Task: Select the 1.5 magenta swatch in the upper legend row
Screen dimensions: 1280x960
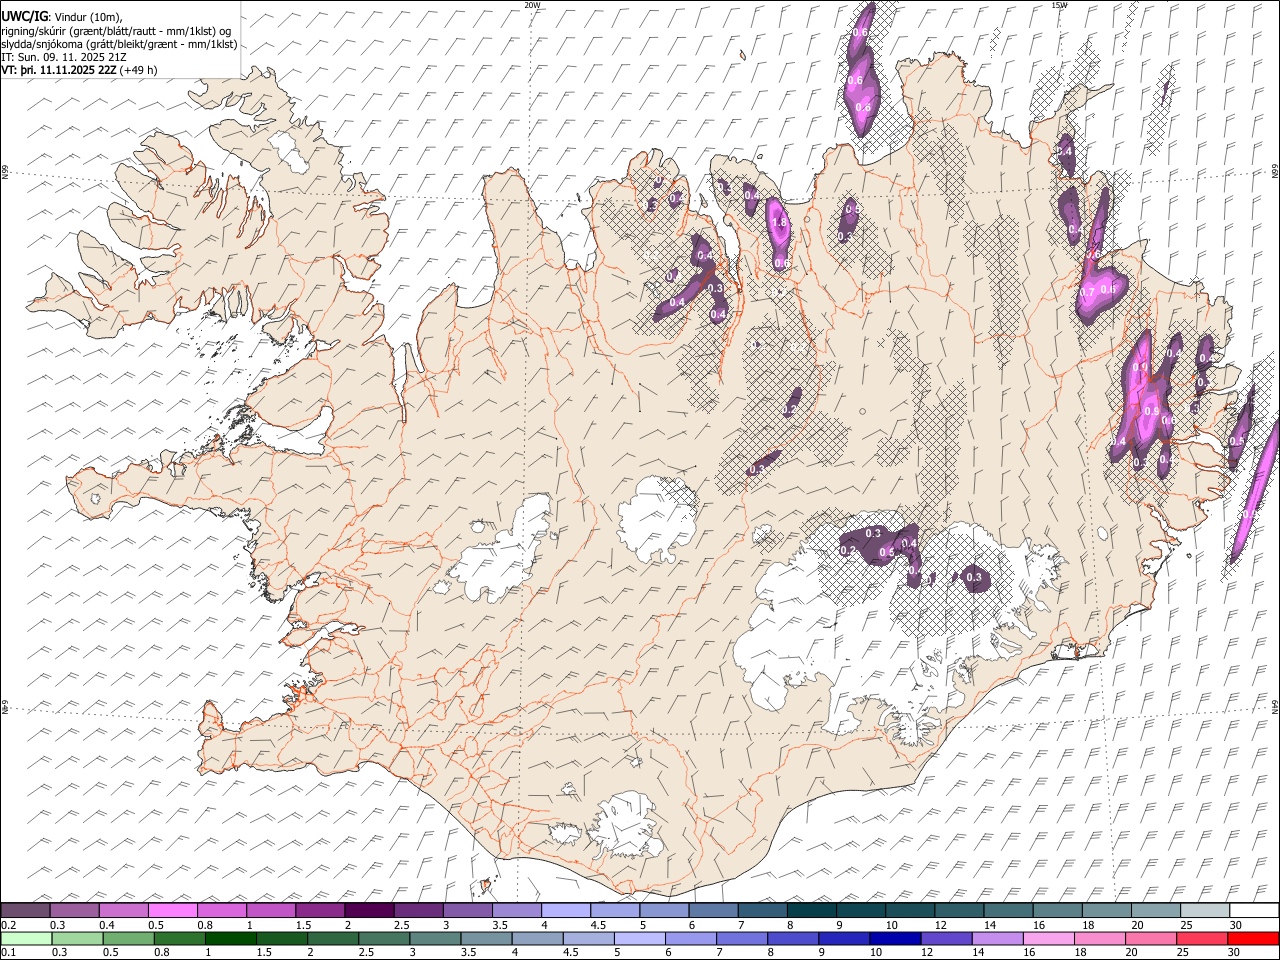Action: tap(319, 910)
